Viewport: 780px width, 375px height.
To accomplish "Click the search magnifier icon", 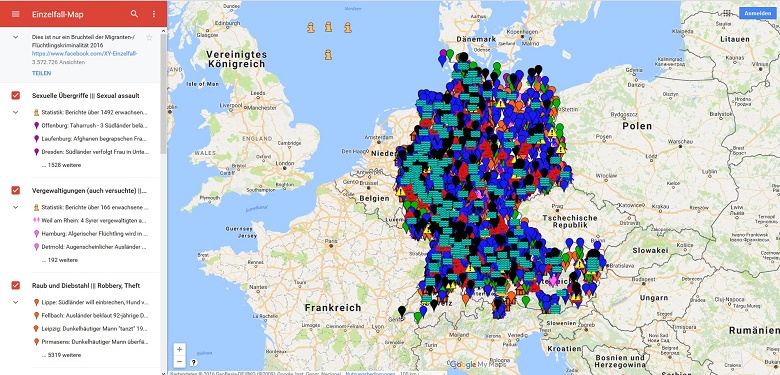I will tap(134, 13).
